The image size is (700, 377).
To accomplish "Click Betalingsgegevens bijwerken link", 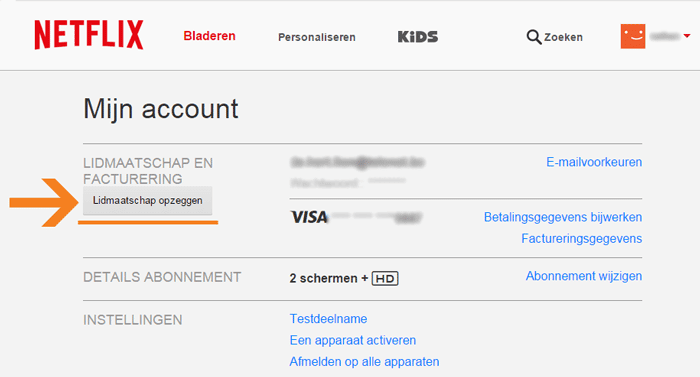I will click(x=562, y=217).
